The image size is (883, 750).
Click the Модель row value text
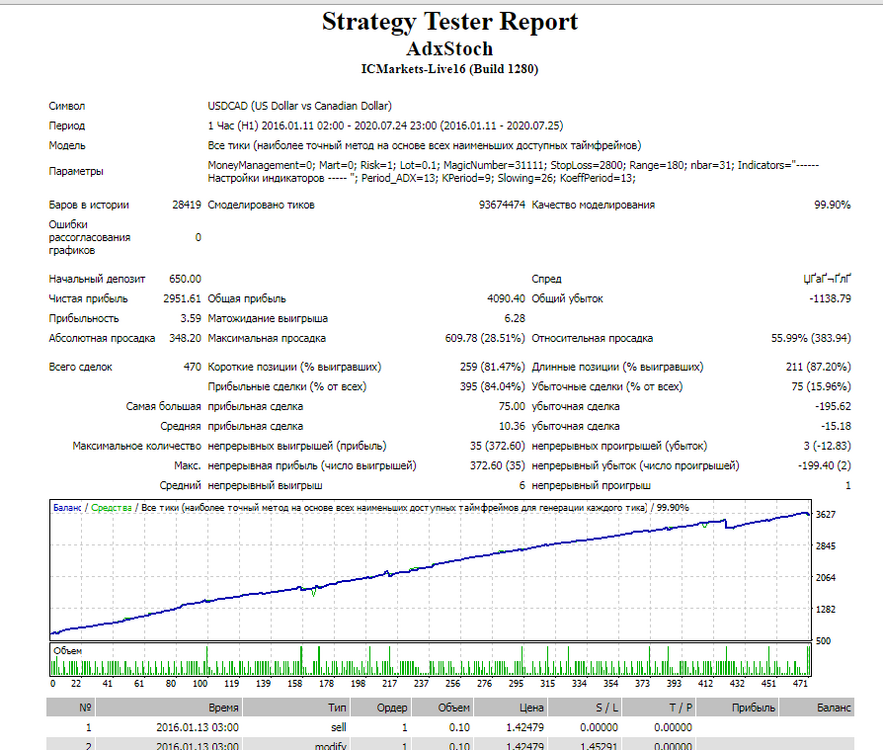coord(424,145)
